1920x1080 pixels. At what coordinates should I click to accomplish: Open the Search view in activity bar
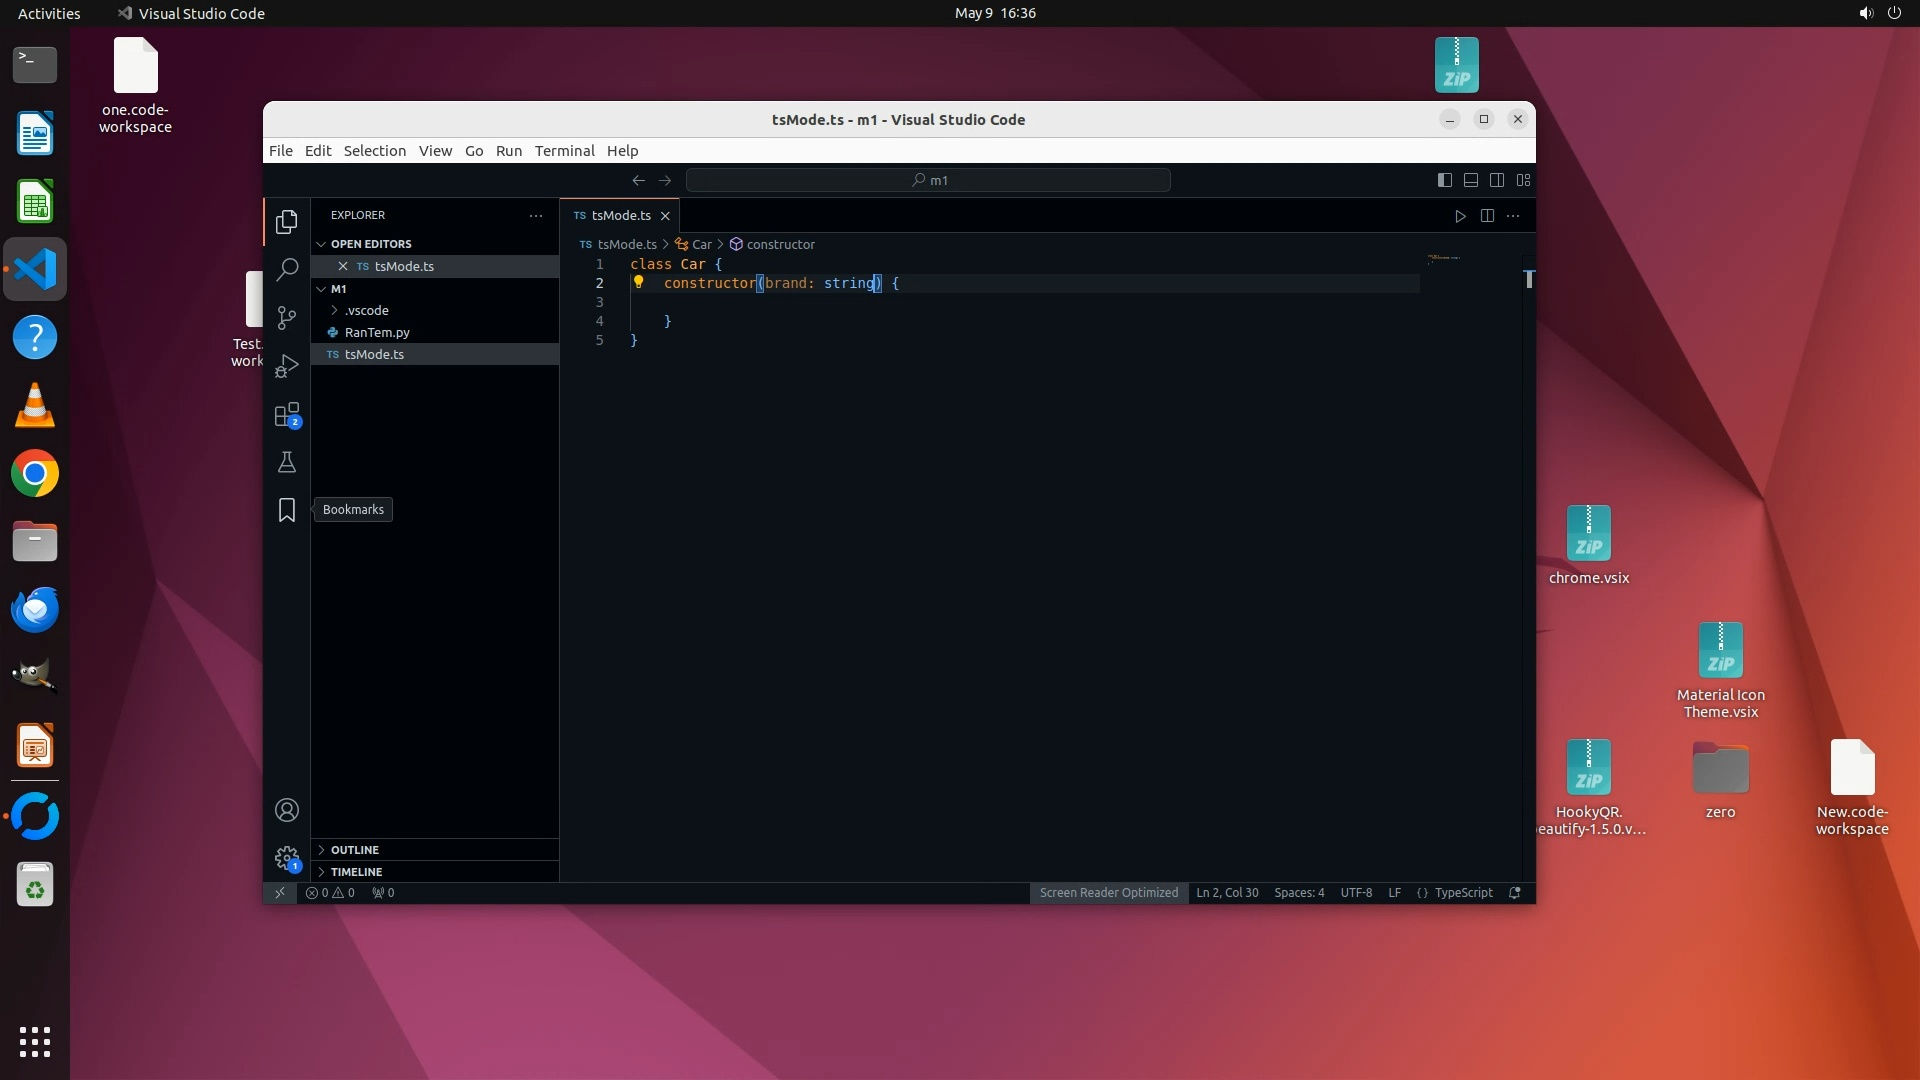287,269
